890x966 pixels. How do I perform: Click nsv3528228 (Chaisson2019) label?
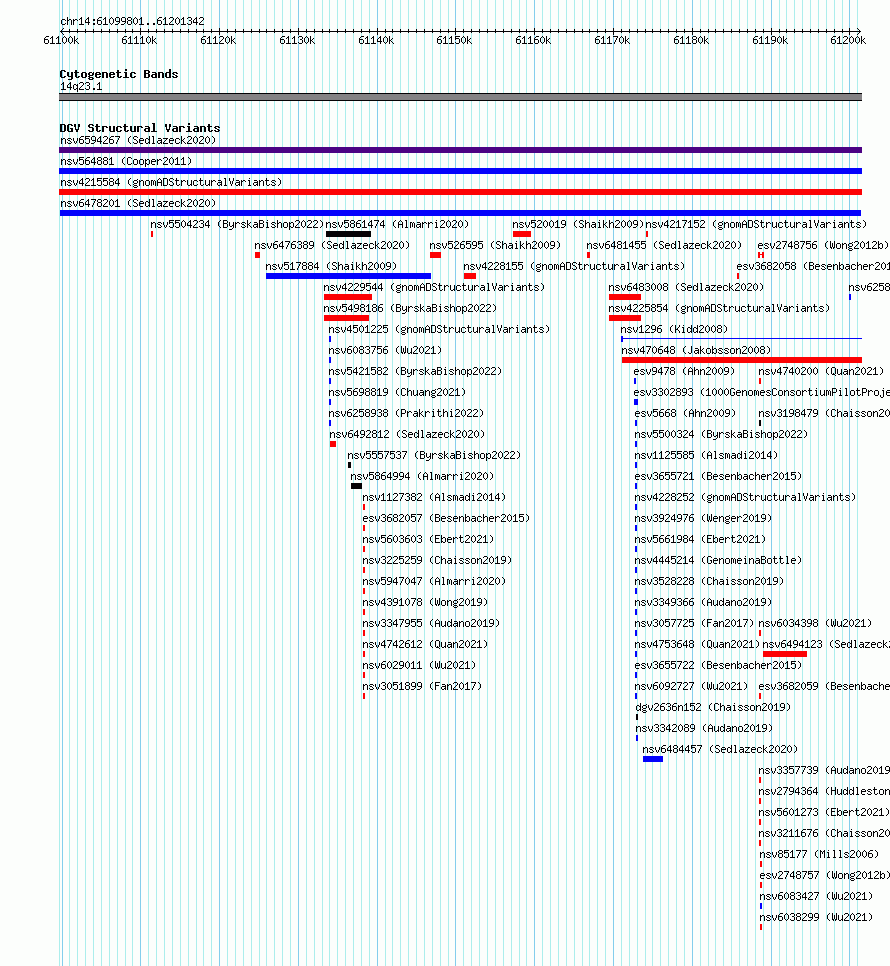pos(710,580)
